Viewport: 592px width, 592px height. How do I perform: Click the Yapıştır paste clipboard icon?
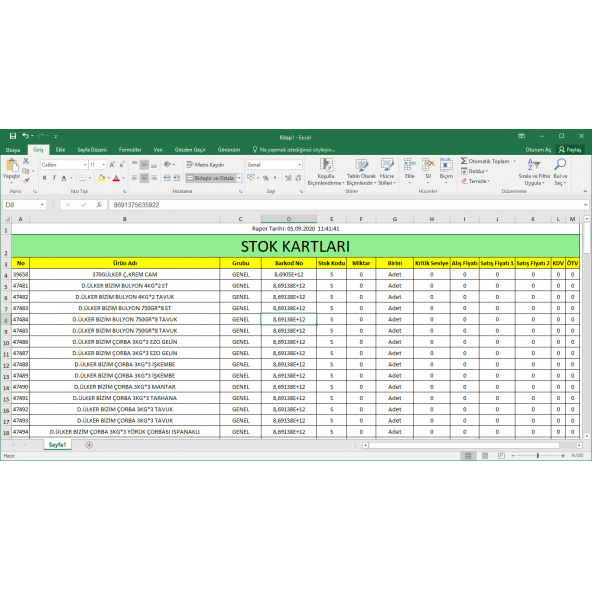(x=12, y=165)
